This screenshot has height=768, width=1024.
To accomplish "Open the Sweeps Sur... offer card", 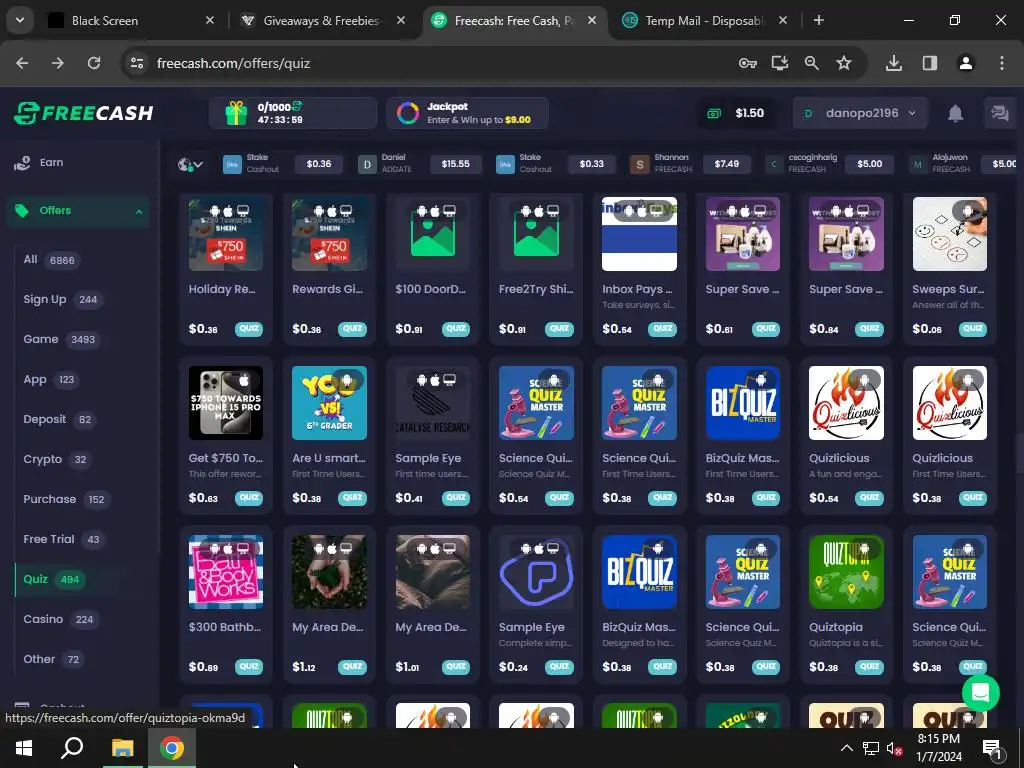I will point(950,267).
